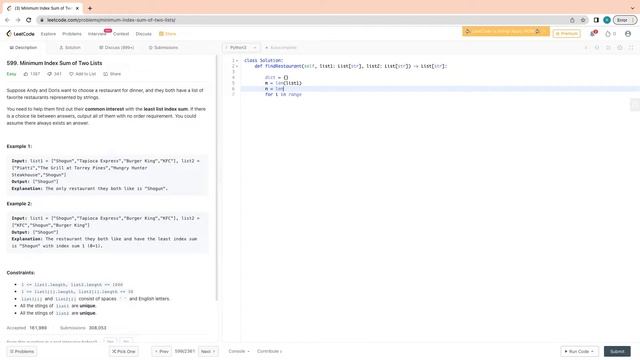Viewport: 640px width, 360px height.
Task: Open the Contribute link
Action: coord(269,351)
